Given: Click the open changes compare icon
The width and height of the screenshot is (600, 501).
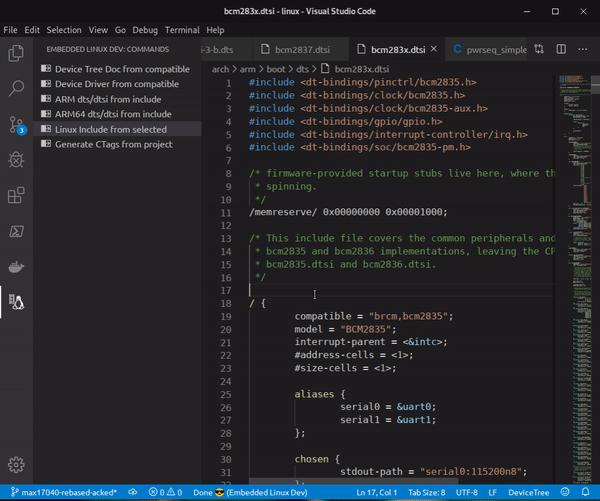Looking at the screenshot, I should pyautogui.click(x=539, y=49).
